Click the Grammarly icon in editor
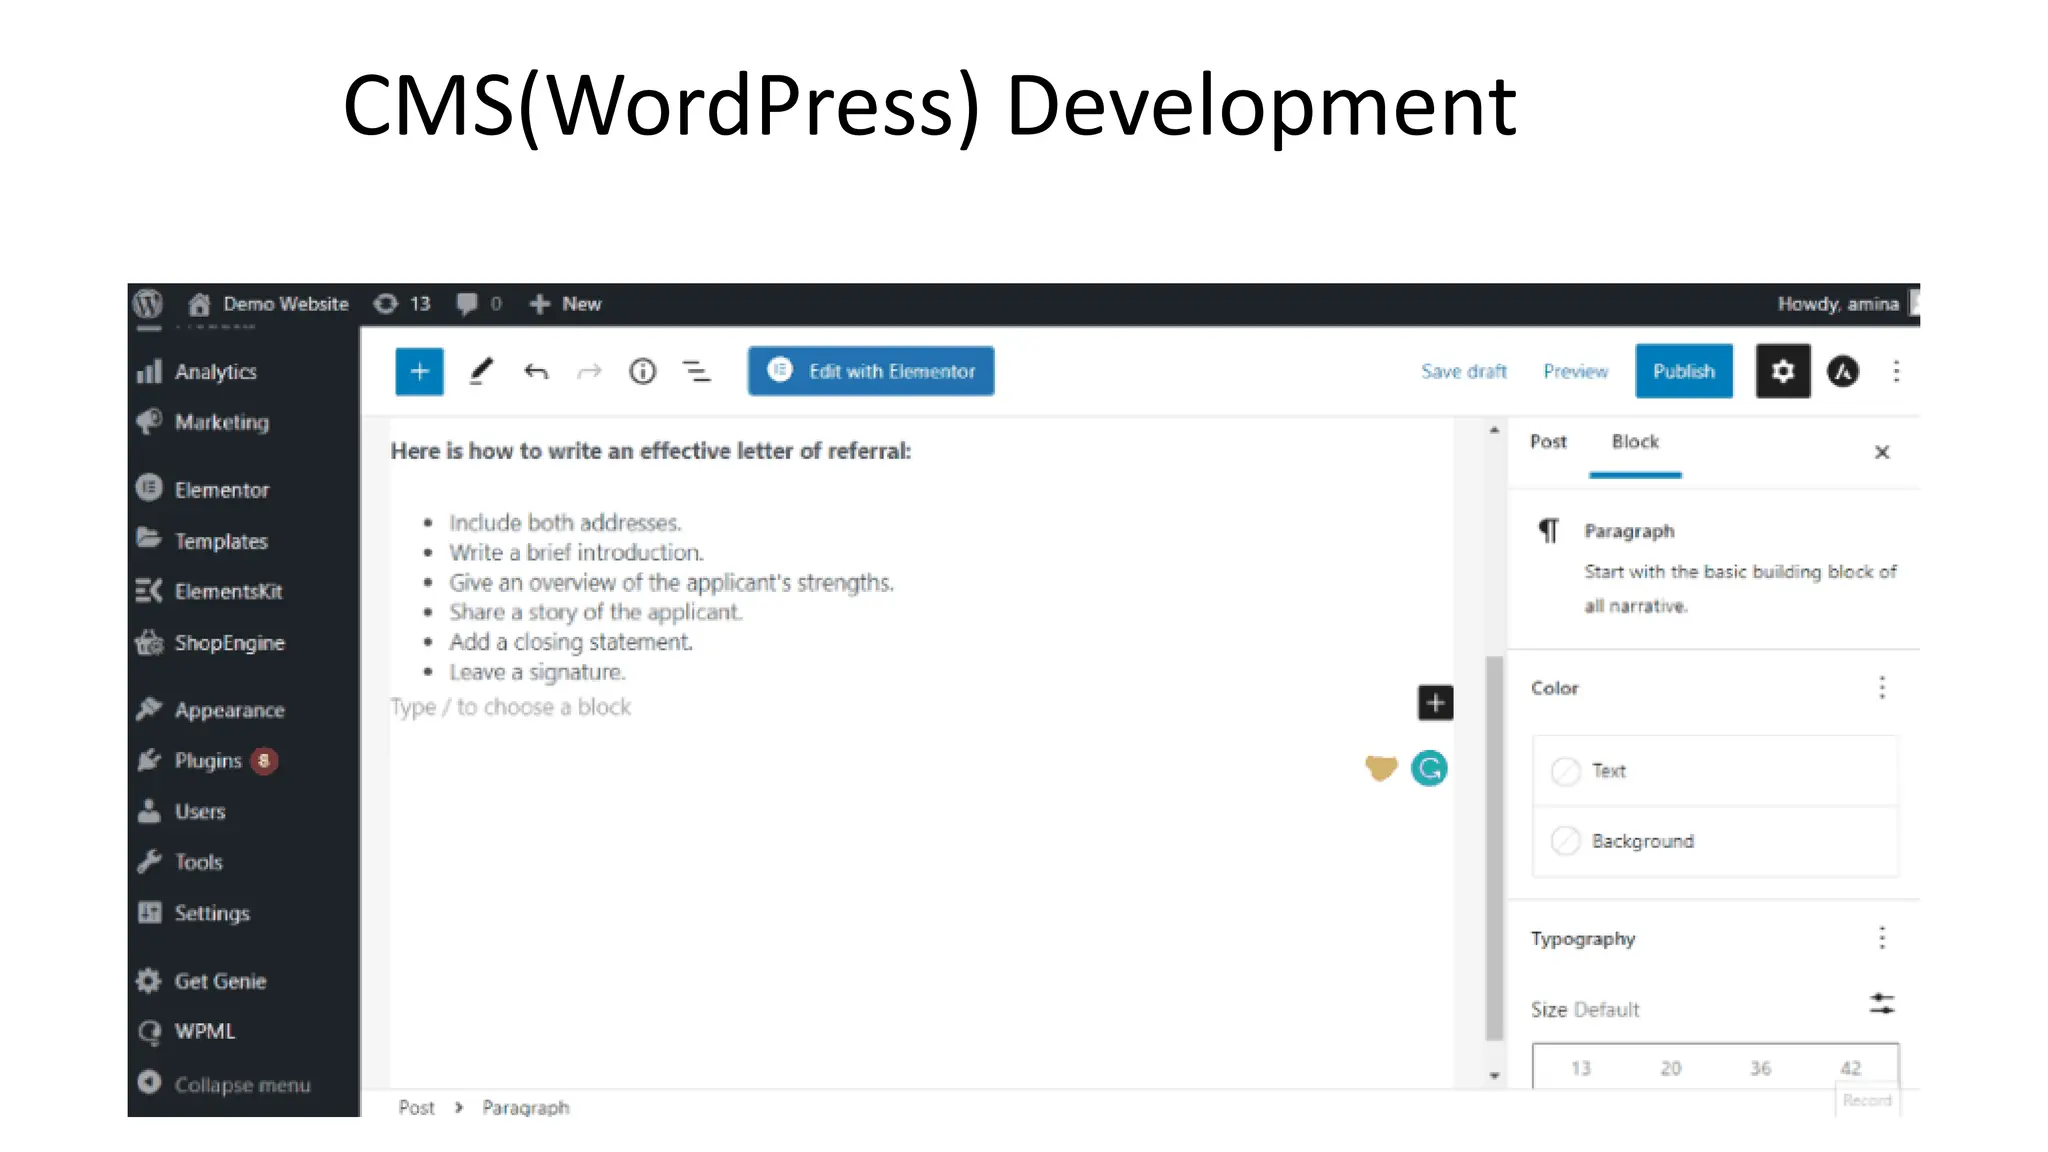 click(1429, 768)
